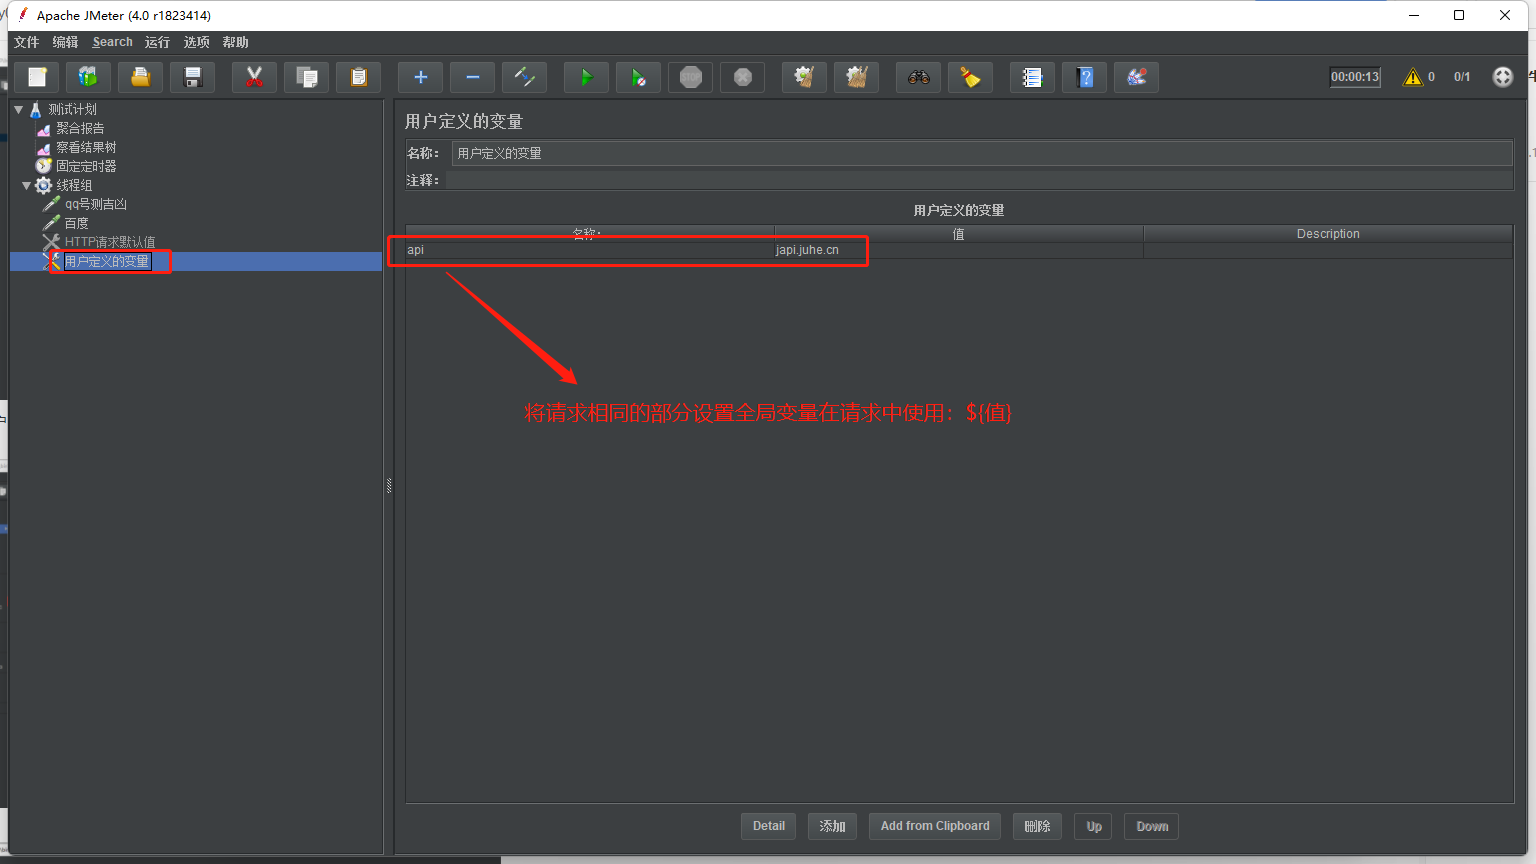This screenshot has width=1536, height=864.
Task: Click the panel divider collapse handle
Action: [x=389, y=486]
